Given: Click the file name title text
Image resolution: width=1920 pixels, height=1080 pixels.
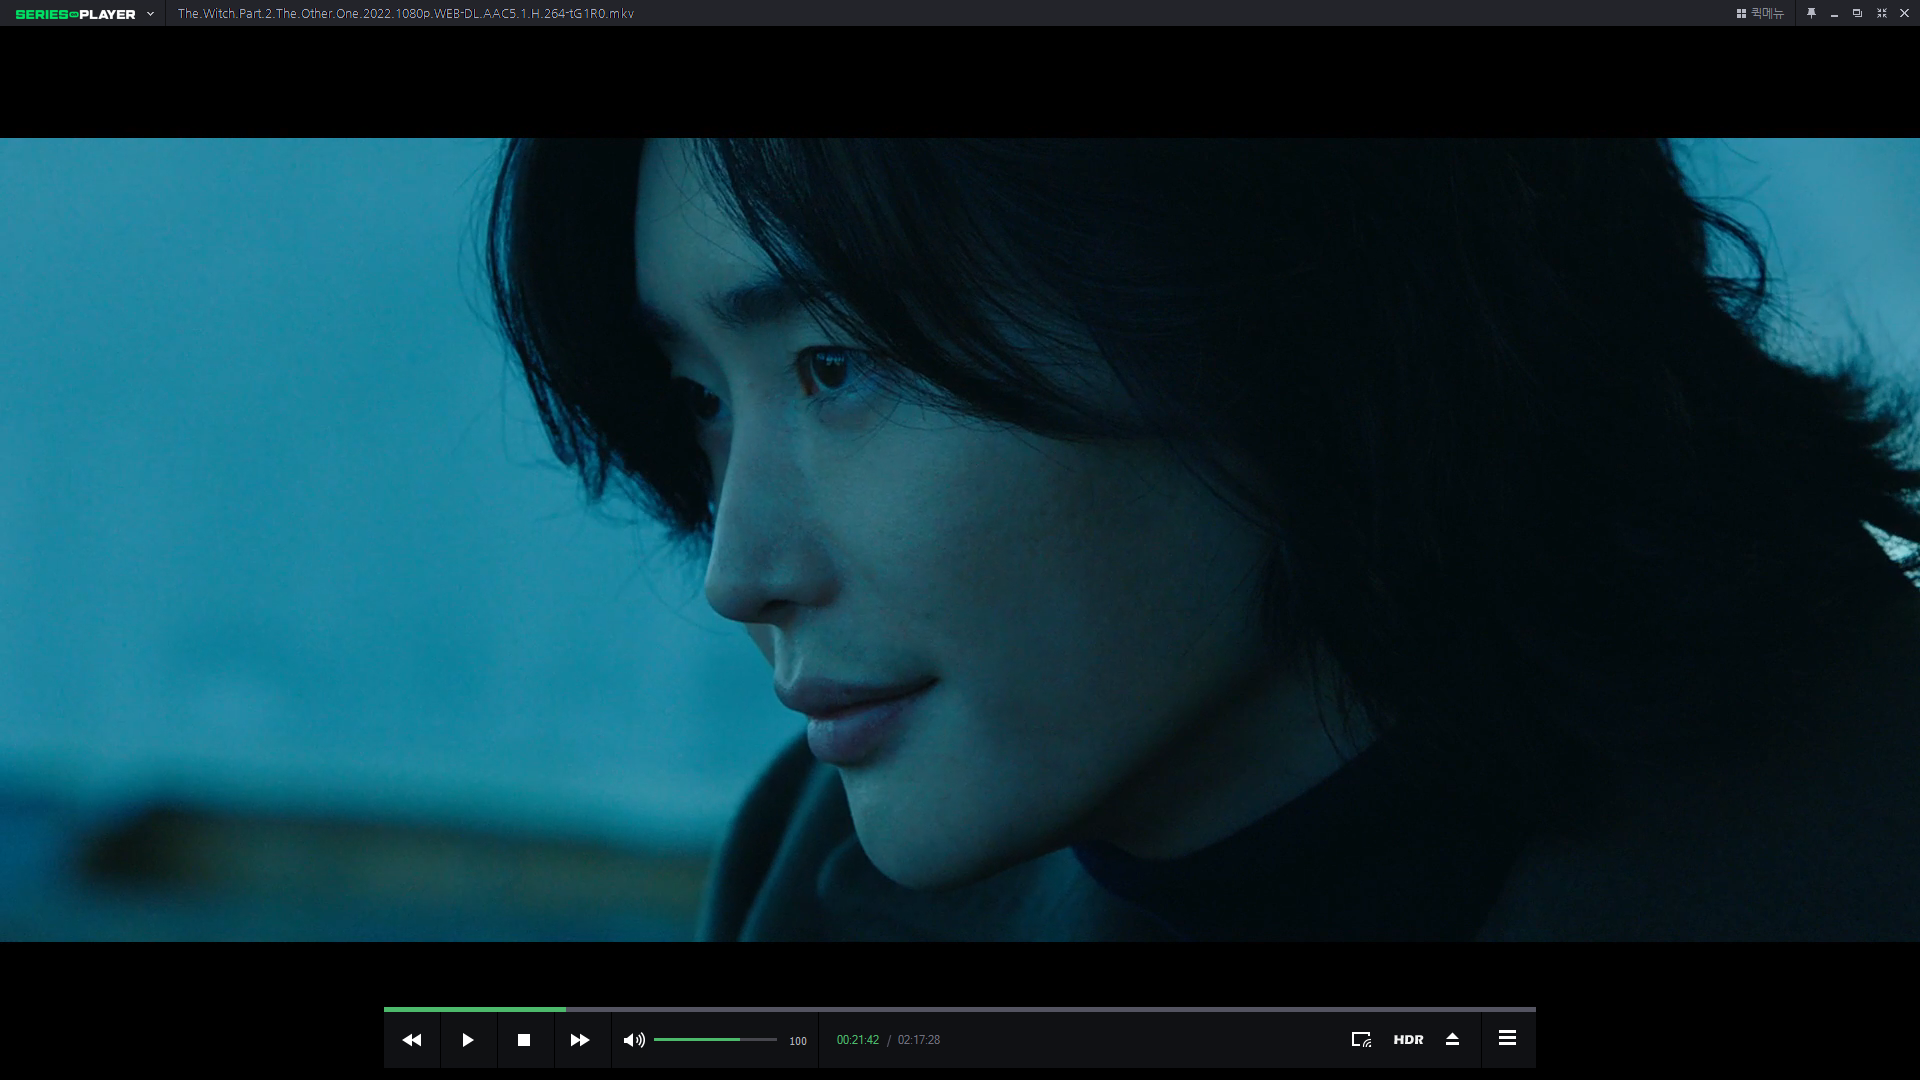Looking at the screenshot, I should tap(406, 14).
